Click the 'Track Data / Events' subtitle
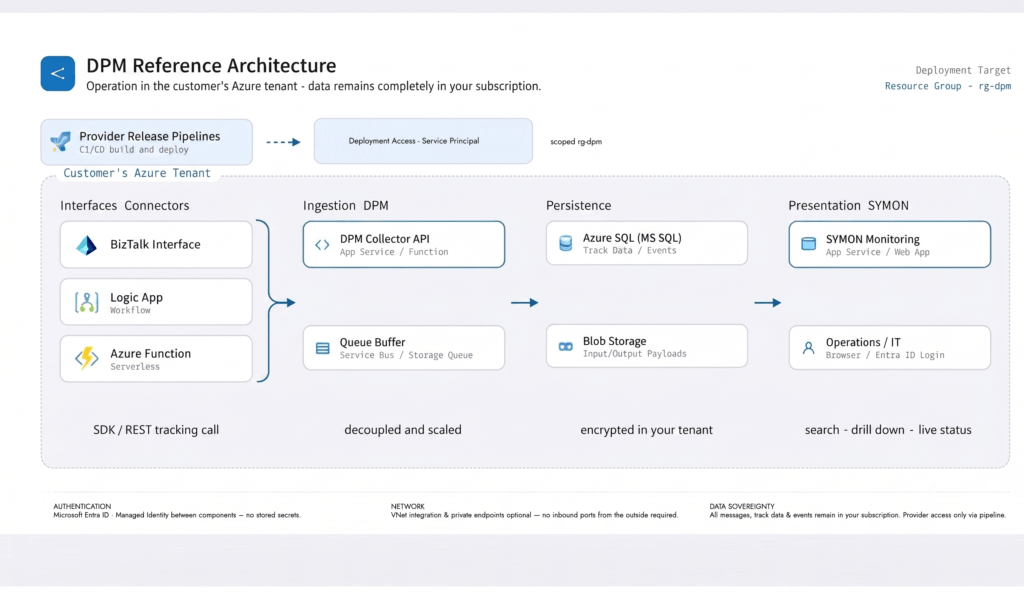 coord(630,251)
